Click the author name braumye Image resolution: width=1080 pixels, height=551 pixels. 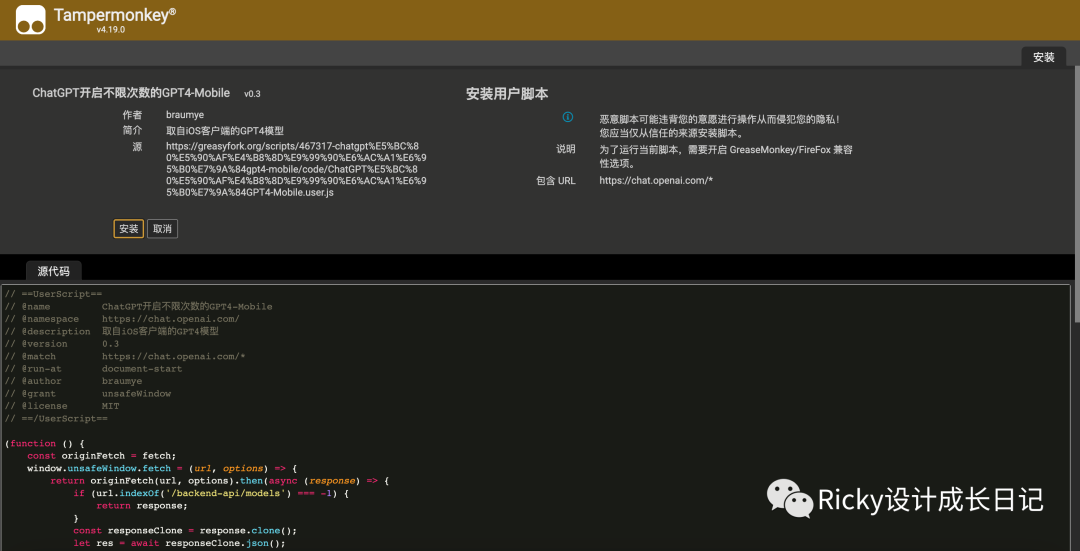point(185,115)
